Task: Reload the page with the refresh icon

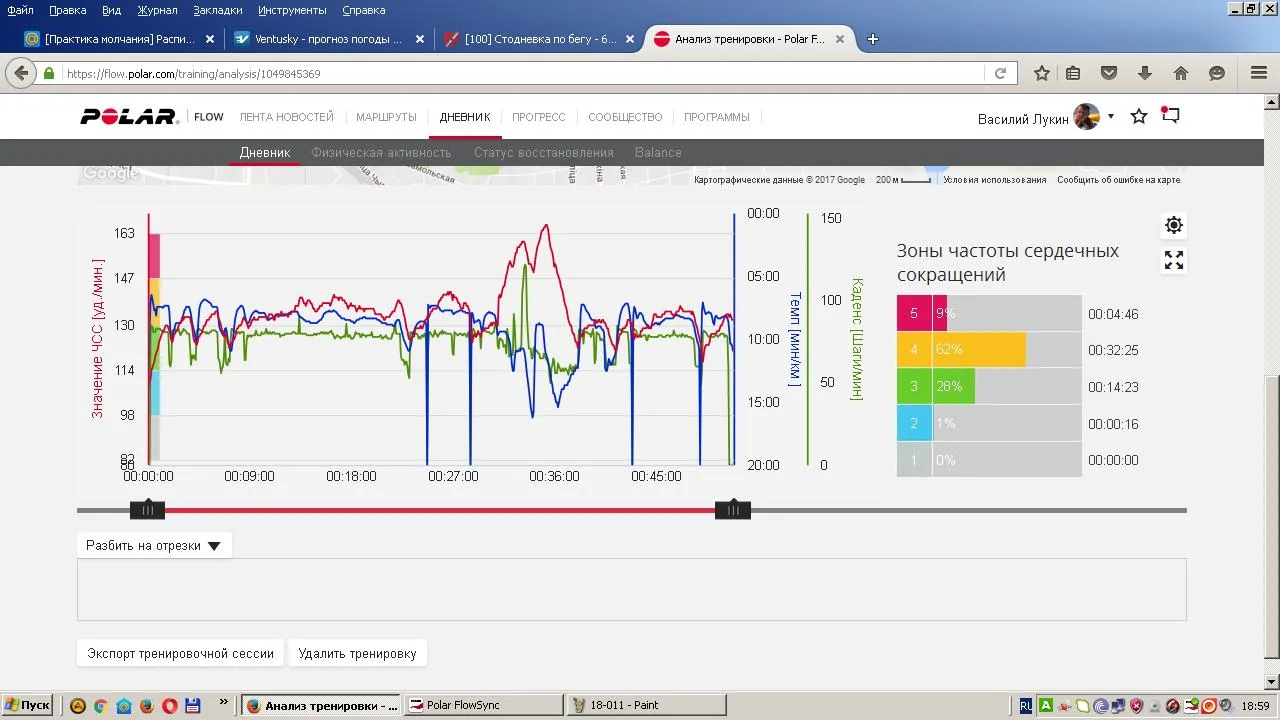Action: point(1000,73)
